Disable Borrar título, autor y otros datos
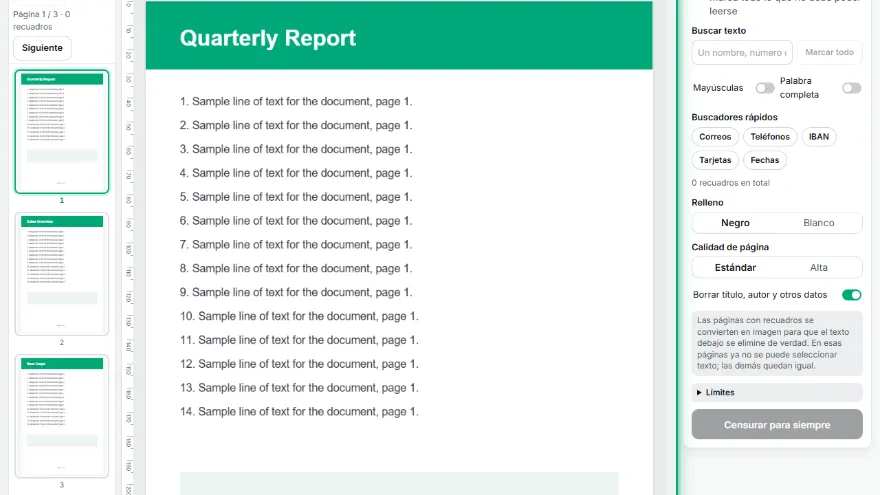This screenshot has width=880, height=495. (851, 295)
